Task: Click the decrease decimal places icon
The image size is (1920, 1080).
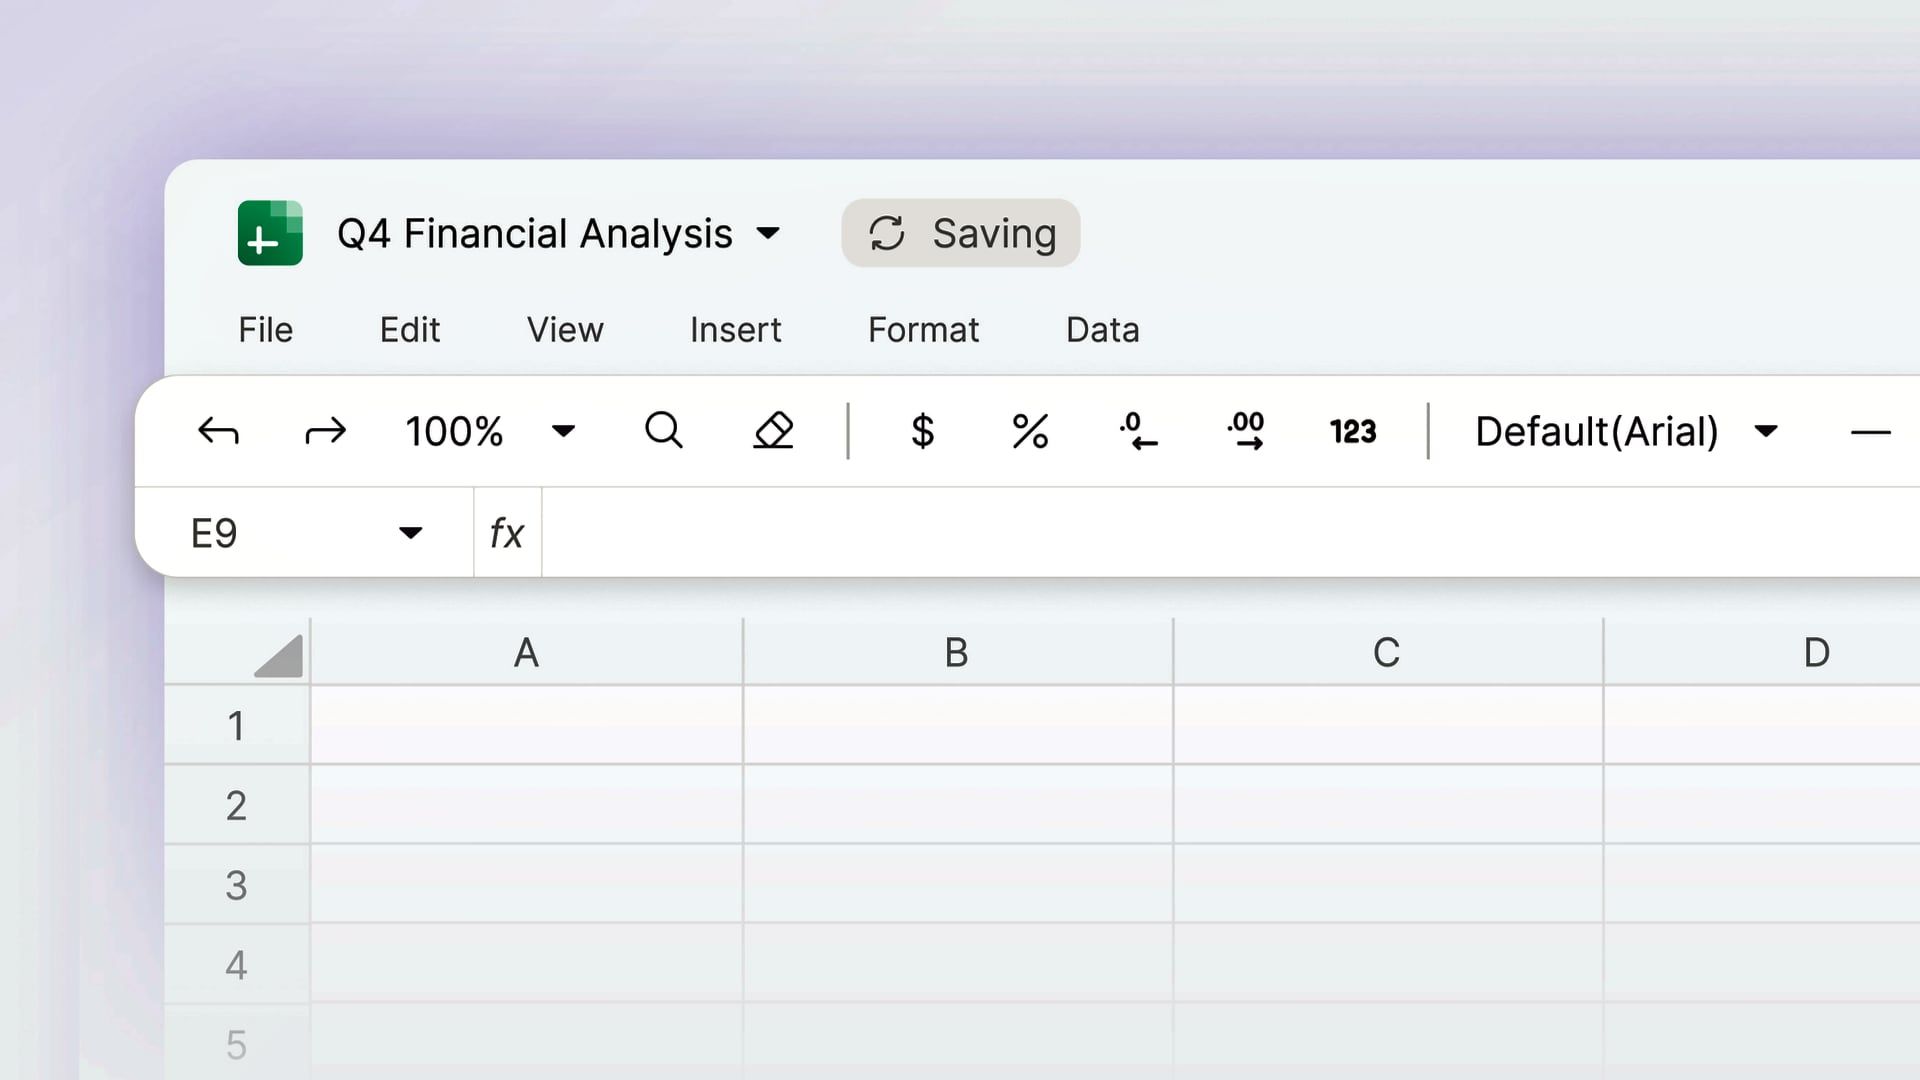Action: 1138,432
